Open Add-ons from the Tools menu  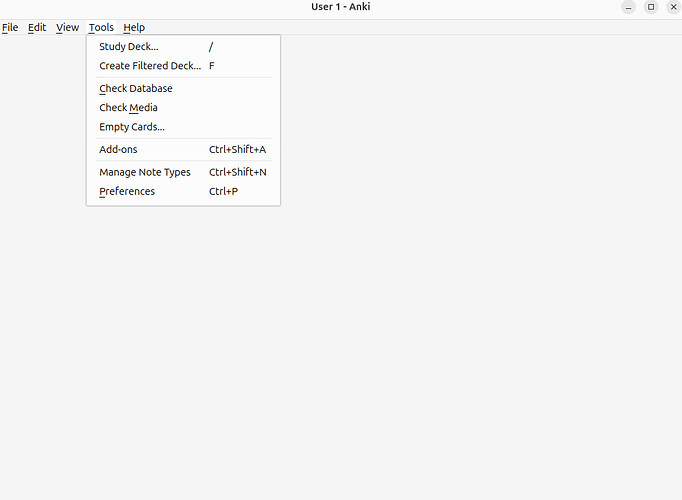coord(183,149)
